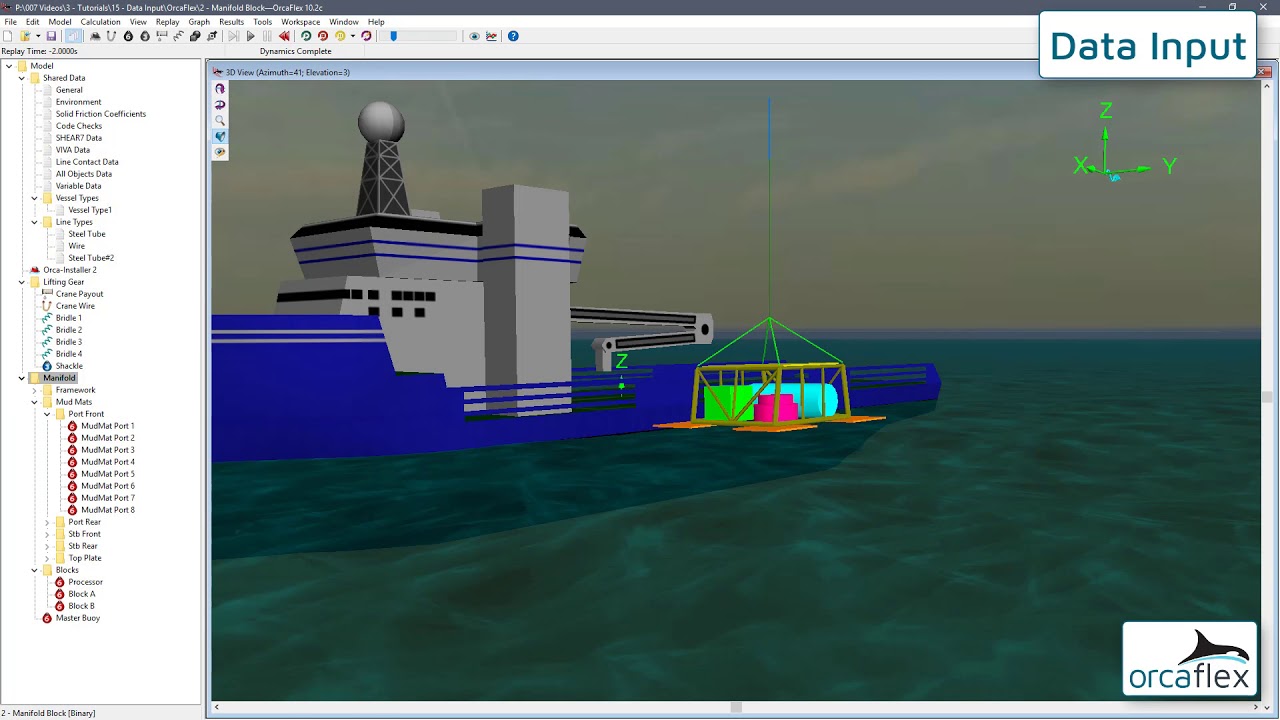Collapse the Blocks folder

(34, 570)
